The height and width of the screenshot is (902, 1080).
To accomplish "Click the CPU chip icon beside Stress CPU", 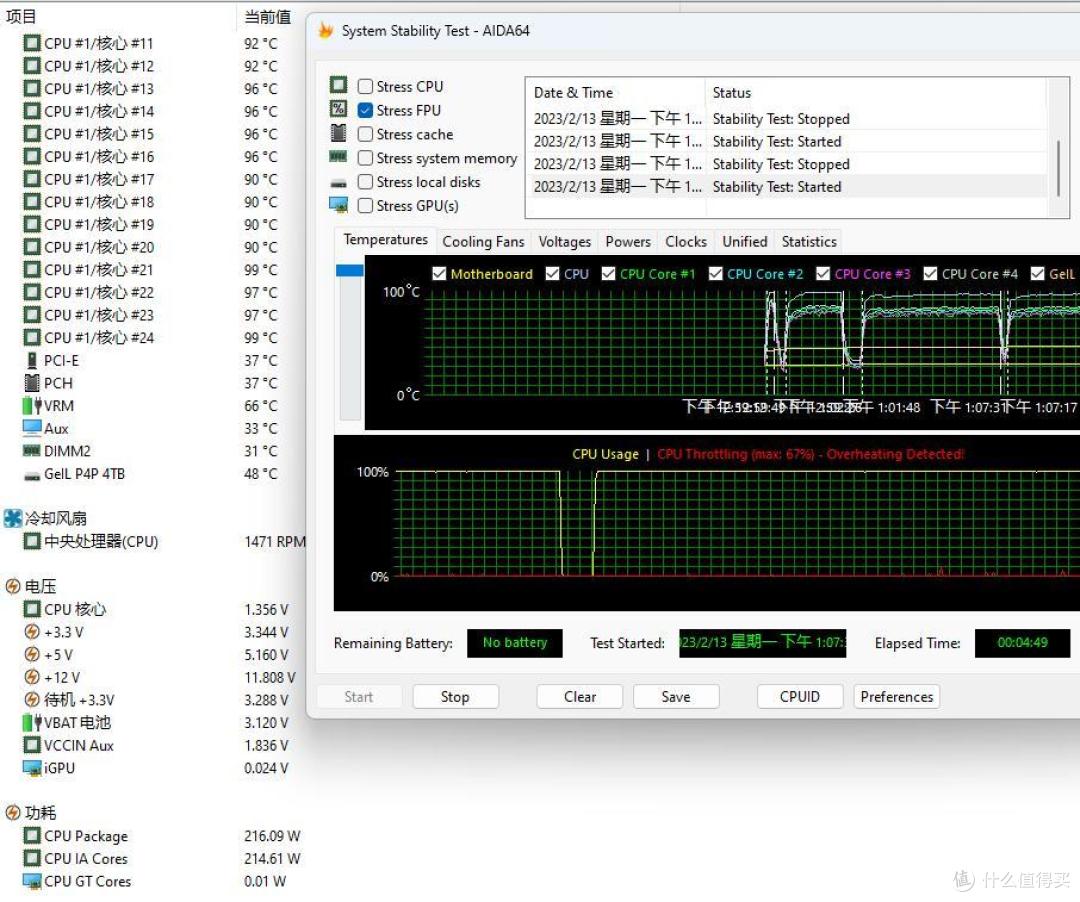I will tap(338, 85).
